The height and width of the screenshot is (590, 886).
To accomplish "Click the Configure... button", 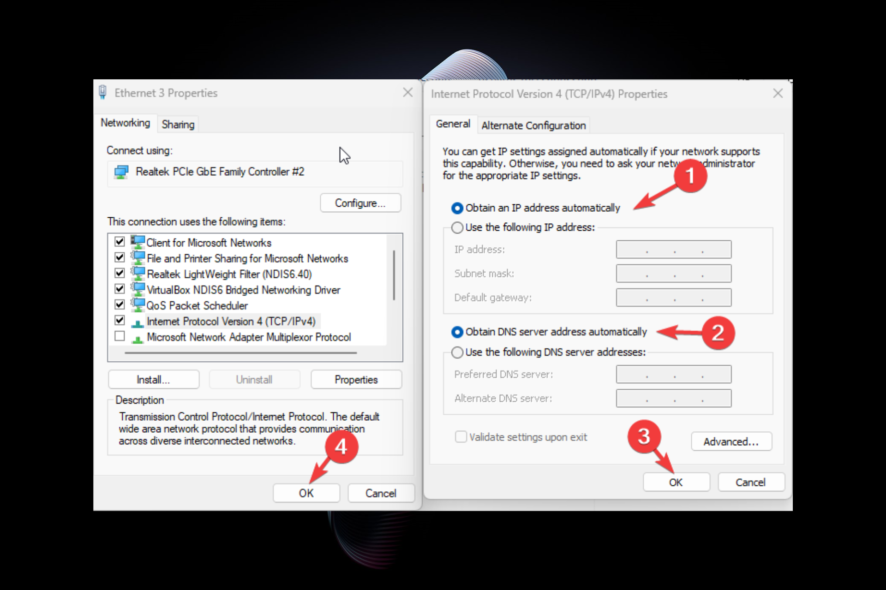I will (361, 203).
